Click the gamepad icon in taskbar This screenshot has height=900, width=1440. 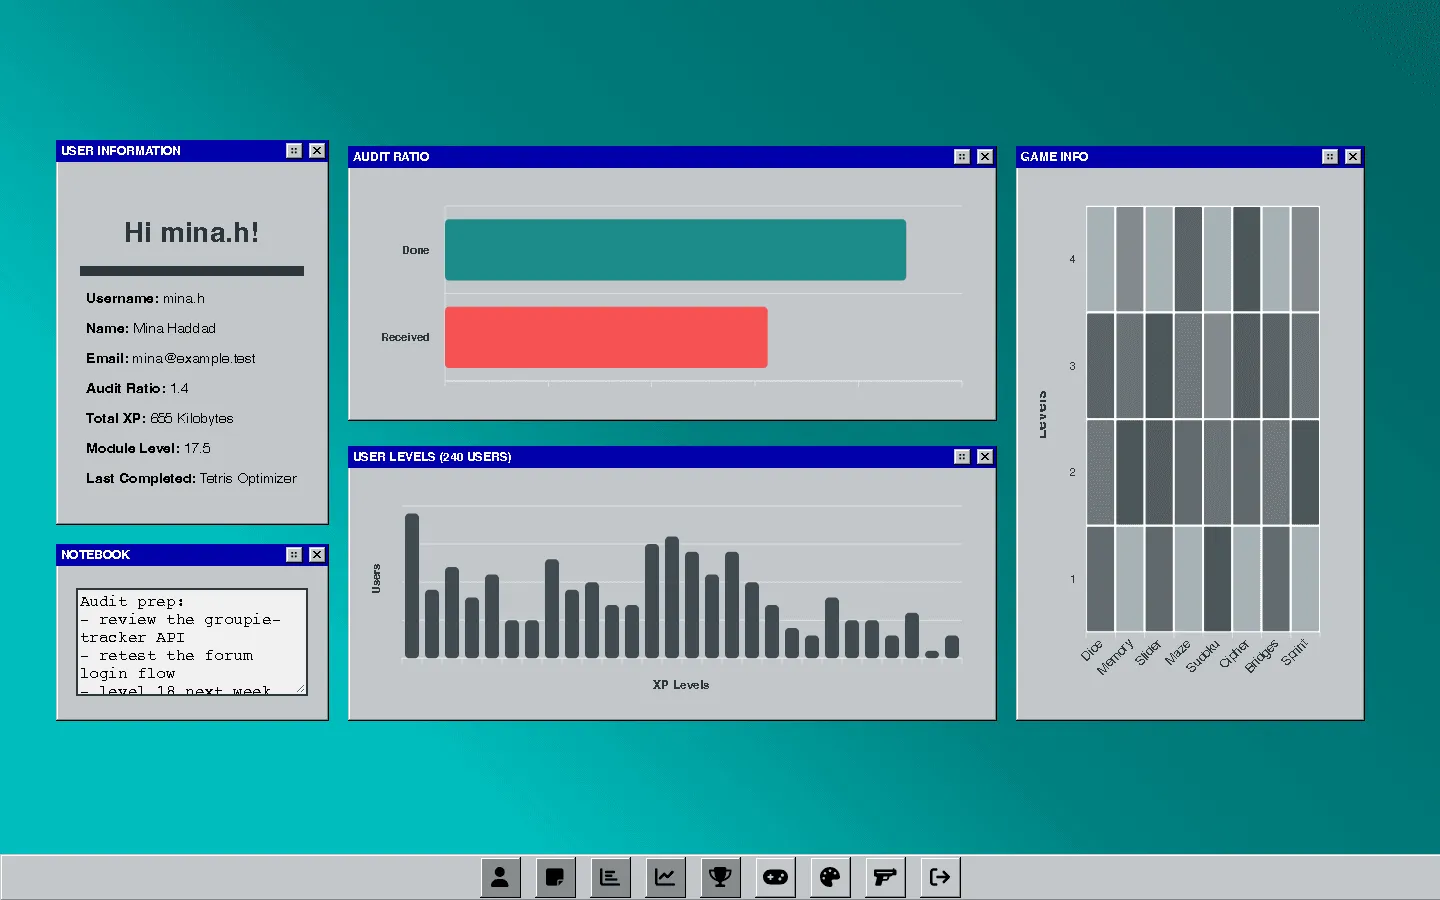click(775, 877)
